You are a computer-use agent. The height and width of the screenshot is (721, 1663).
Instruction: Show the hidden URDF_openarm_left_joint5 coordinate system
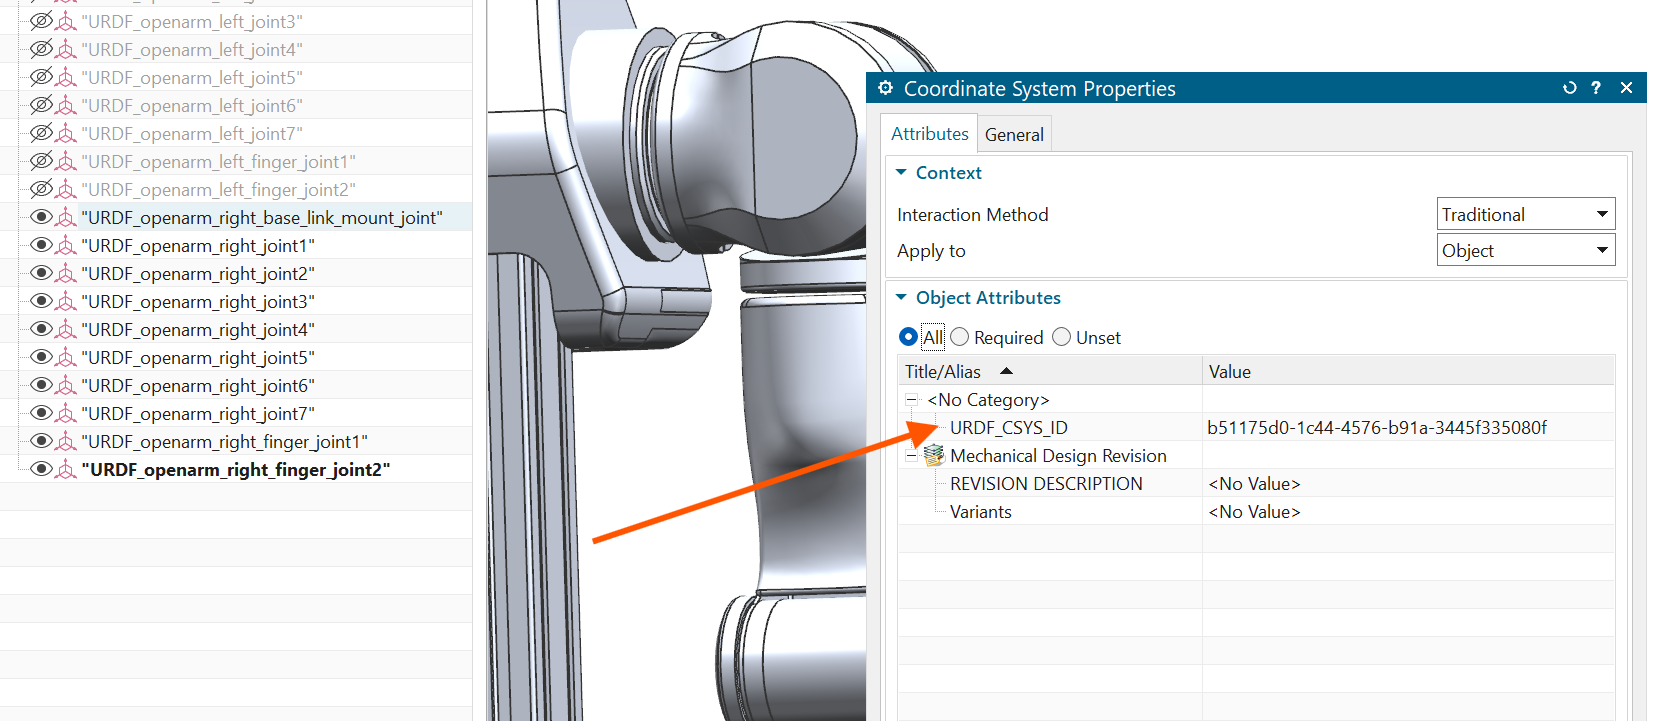click(x=41, y=77)
